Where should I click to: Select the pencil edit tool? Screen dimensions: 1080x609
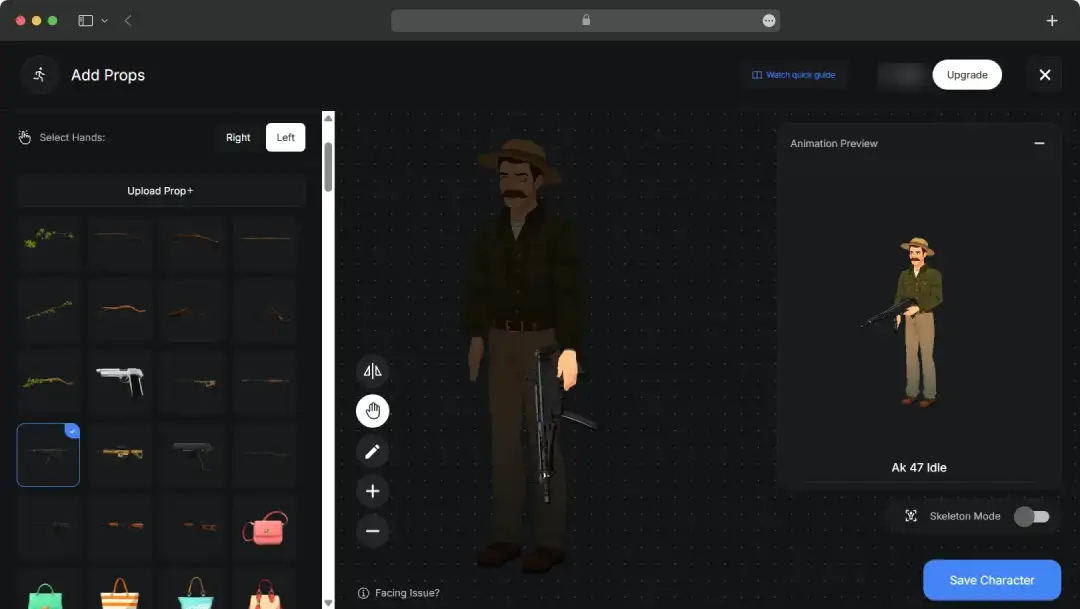pos(373,451)
